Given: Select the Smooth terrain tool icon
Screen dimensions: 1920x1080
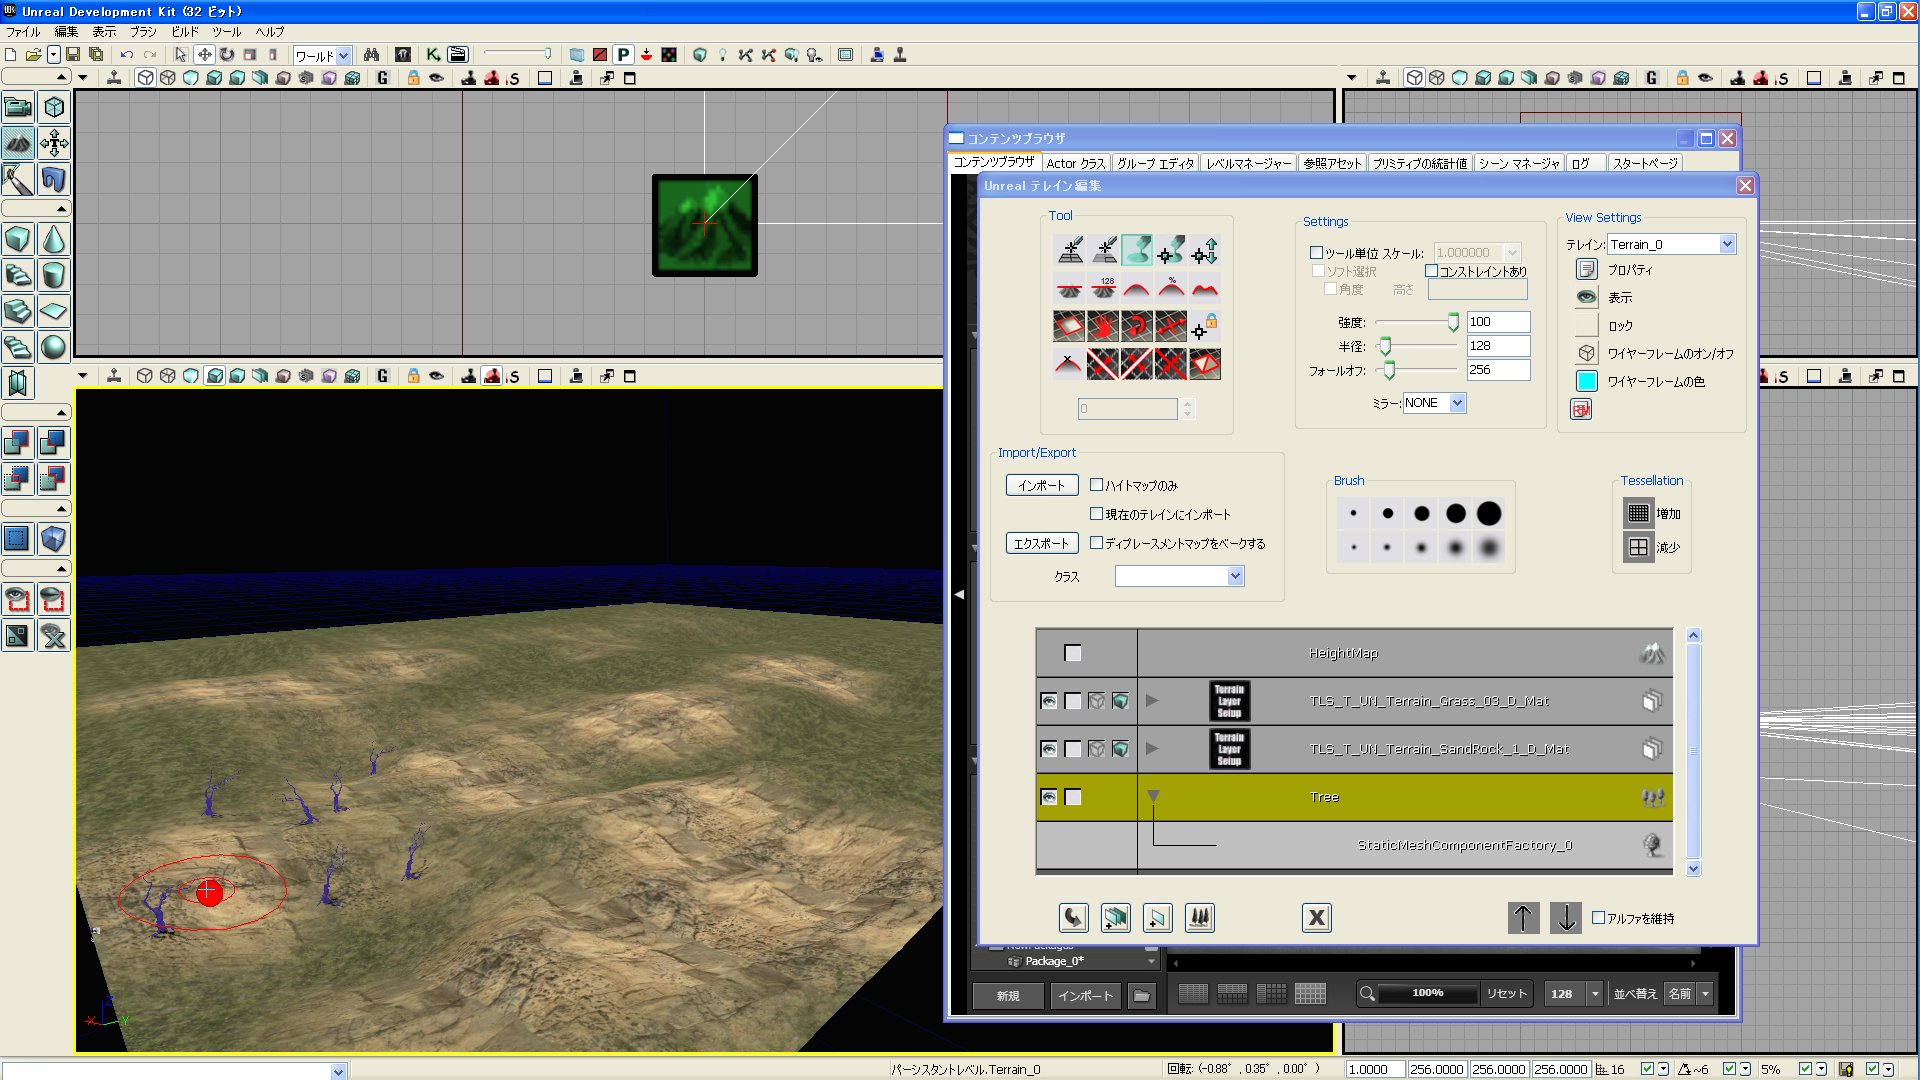Looking at the screenshot, I should pos(1137,288).
